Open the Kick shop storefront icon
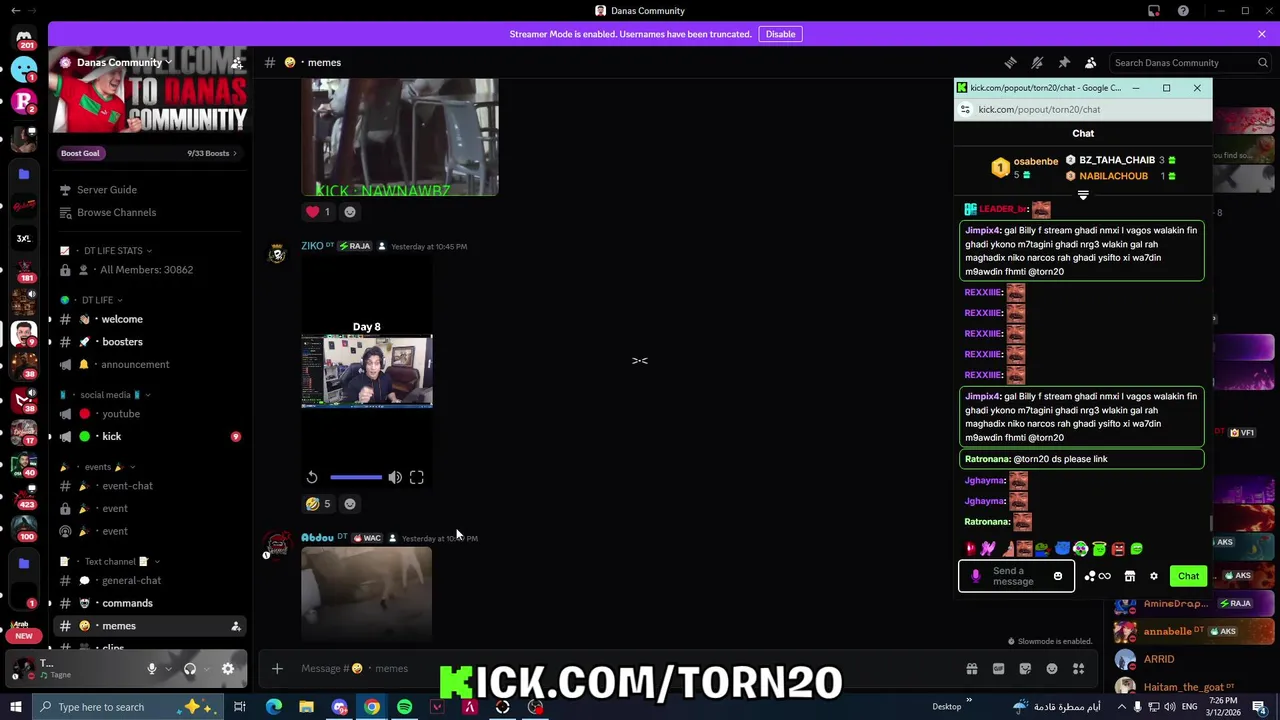The height and width of the screenshot is (720, 1280). [1130, 576]
